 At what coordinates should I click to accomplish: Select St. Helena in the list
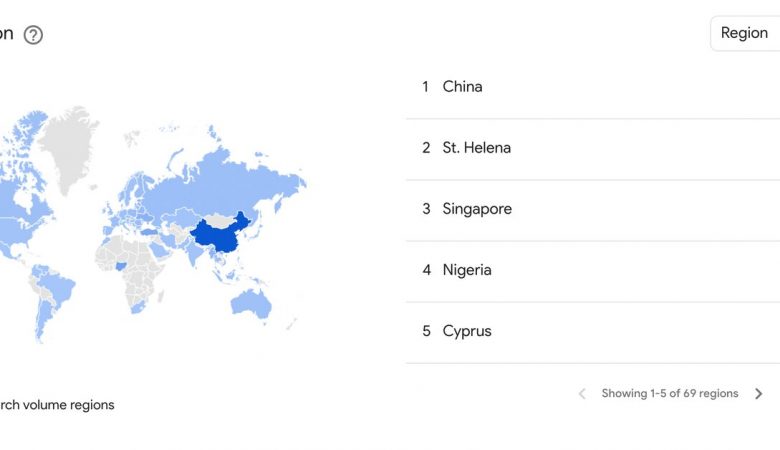pos(592,148)
